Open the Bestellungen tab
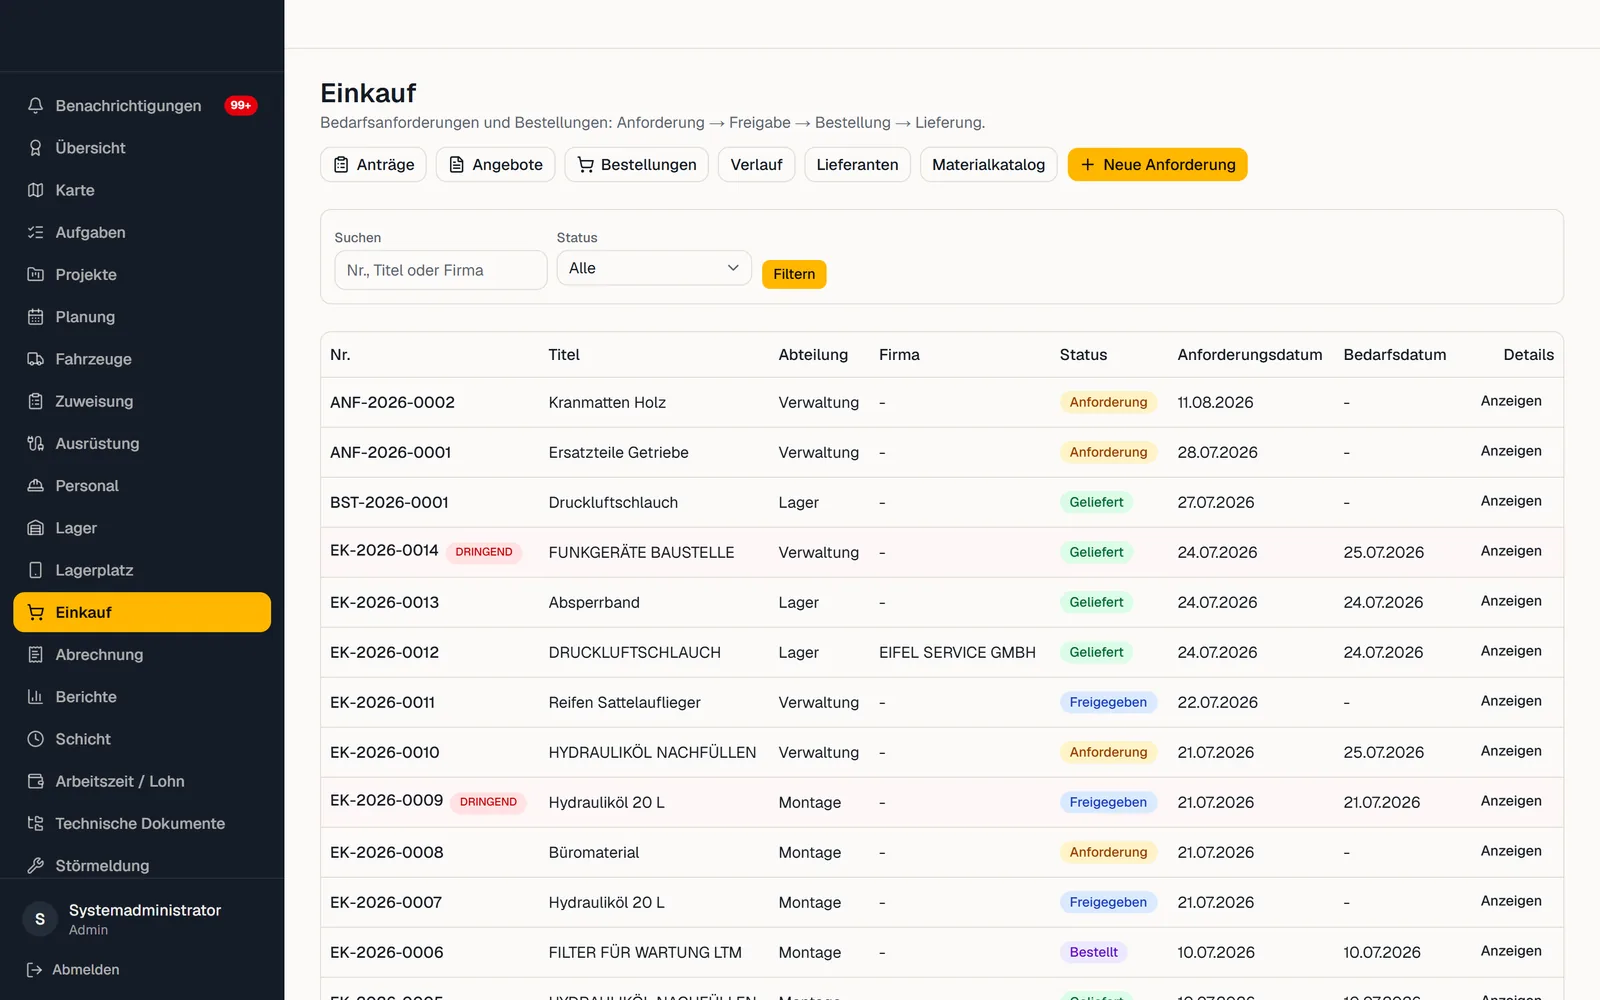Image resolution: width=1600 pixels, height=1000 pixels. click(637, 165)
